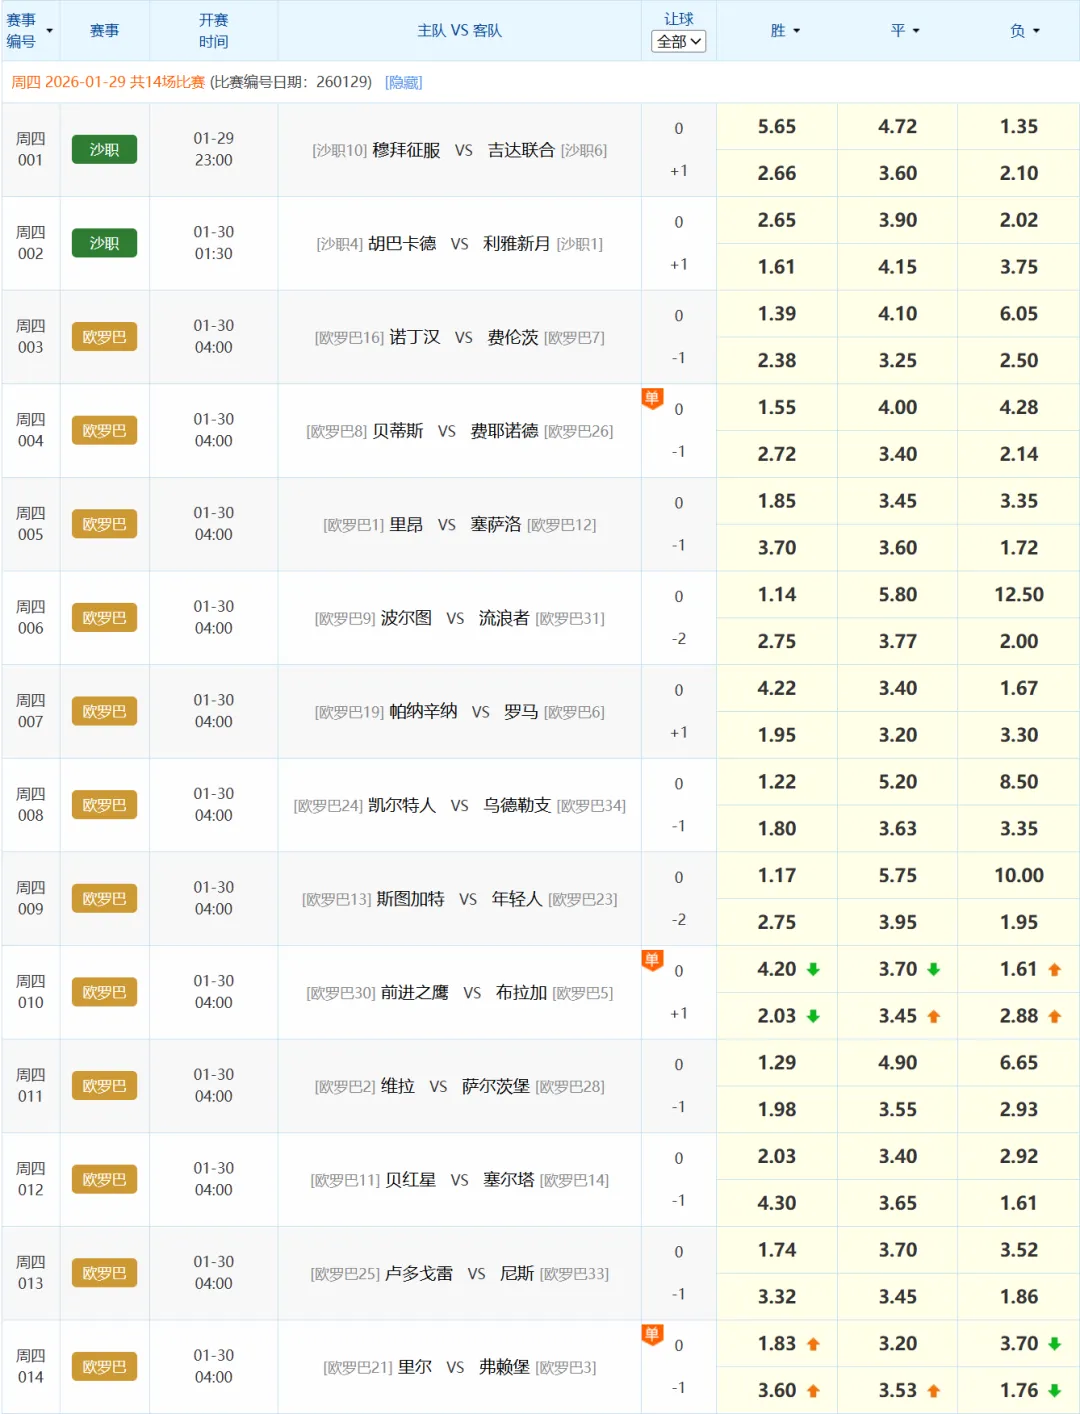This screenshot has height=1414, width=1080.
Task: Click orange up arrow beside 1.83 odds
Action: click(813, 1344)
